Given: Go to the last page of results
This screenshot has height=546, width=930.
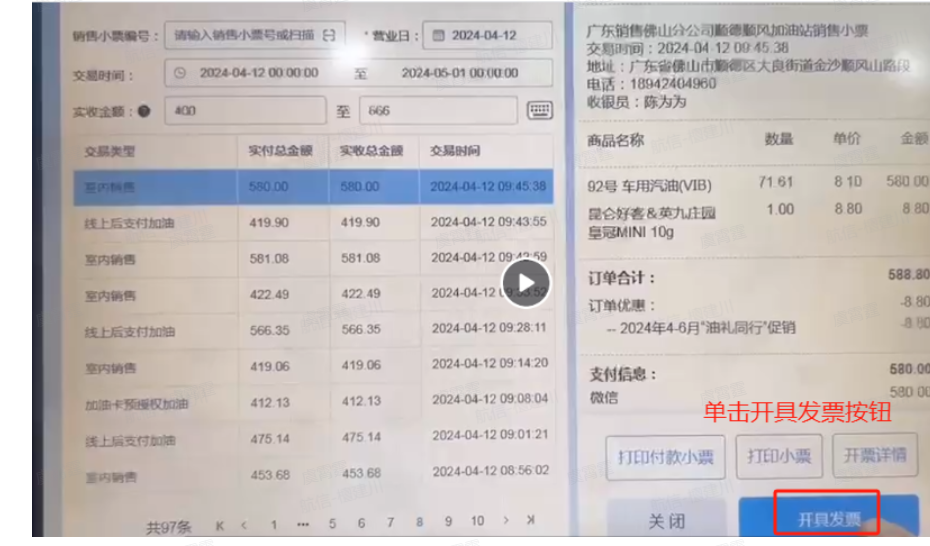Looking at the screenshot, I should [531, 521].
